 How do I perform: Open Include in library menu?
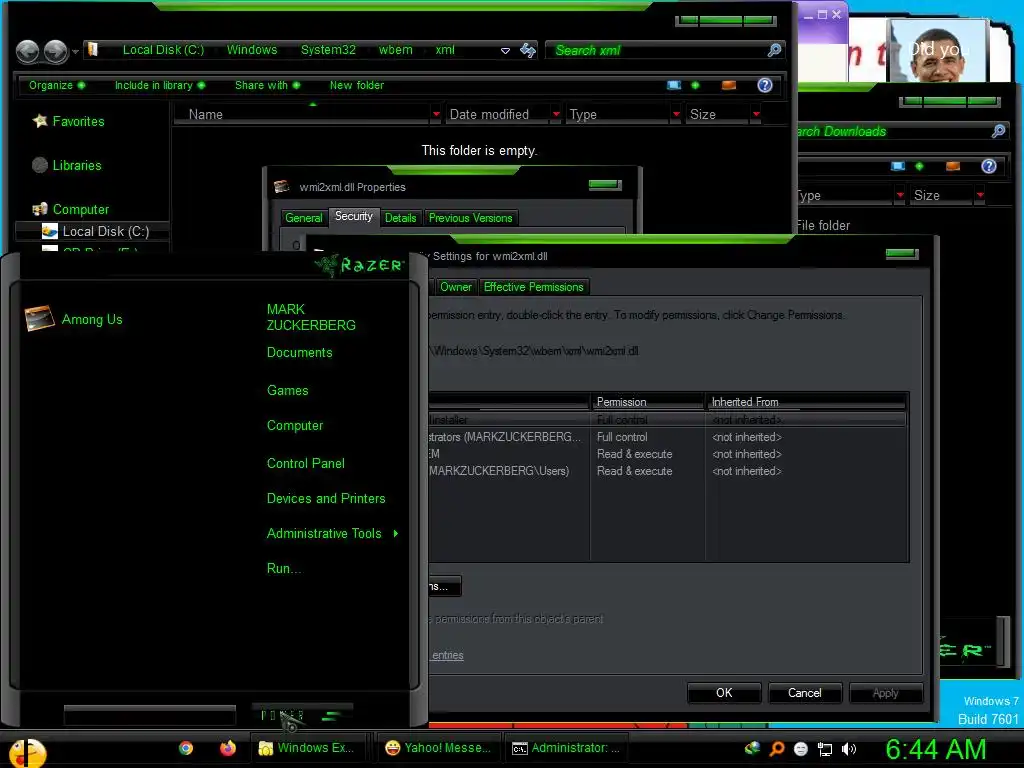(160, 85)
